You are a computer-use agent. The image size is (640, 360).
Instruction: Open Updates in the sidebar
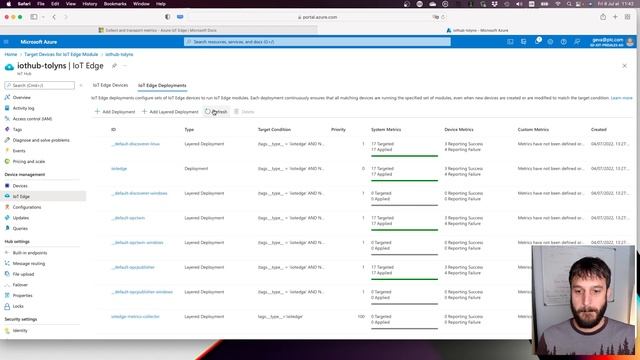coord(21,218)
